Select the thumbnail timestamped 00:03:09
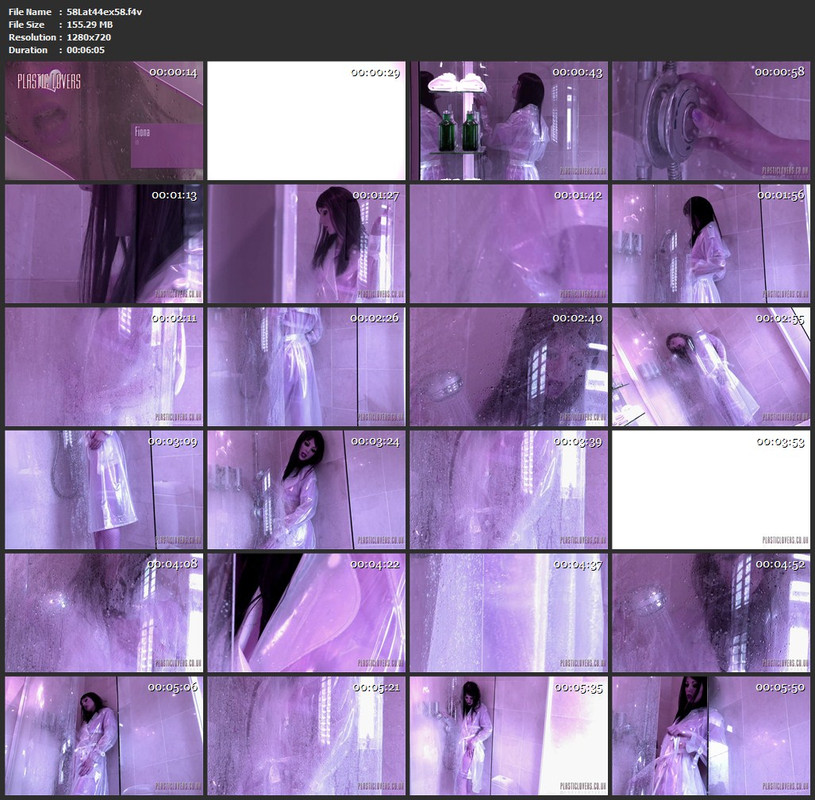This screenshot has width=815, height=800. pyautogui.click(x=104, y=490)
